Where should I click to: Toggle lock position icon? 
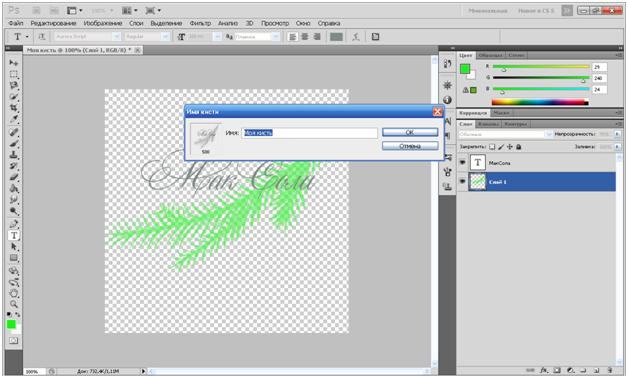510,147
